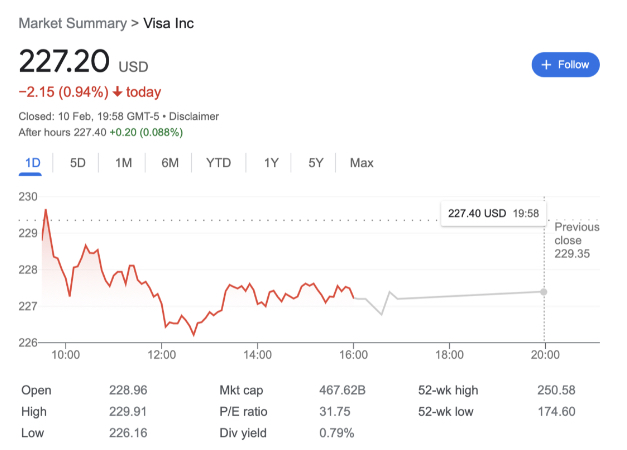Switch to the 5D chart range
The height and width of the screenshot is (450, 627).
[x=78, y=163]
